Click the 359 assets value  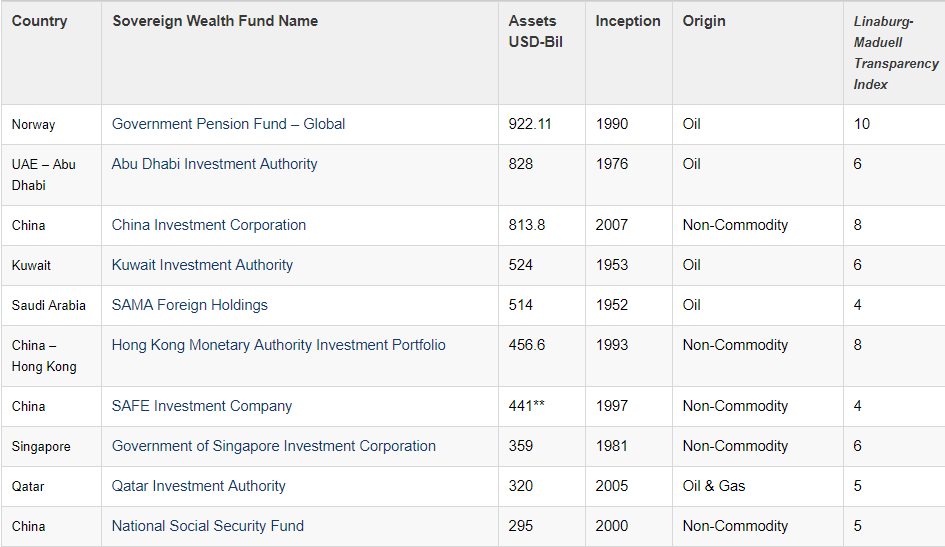[x=521, y=446]
